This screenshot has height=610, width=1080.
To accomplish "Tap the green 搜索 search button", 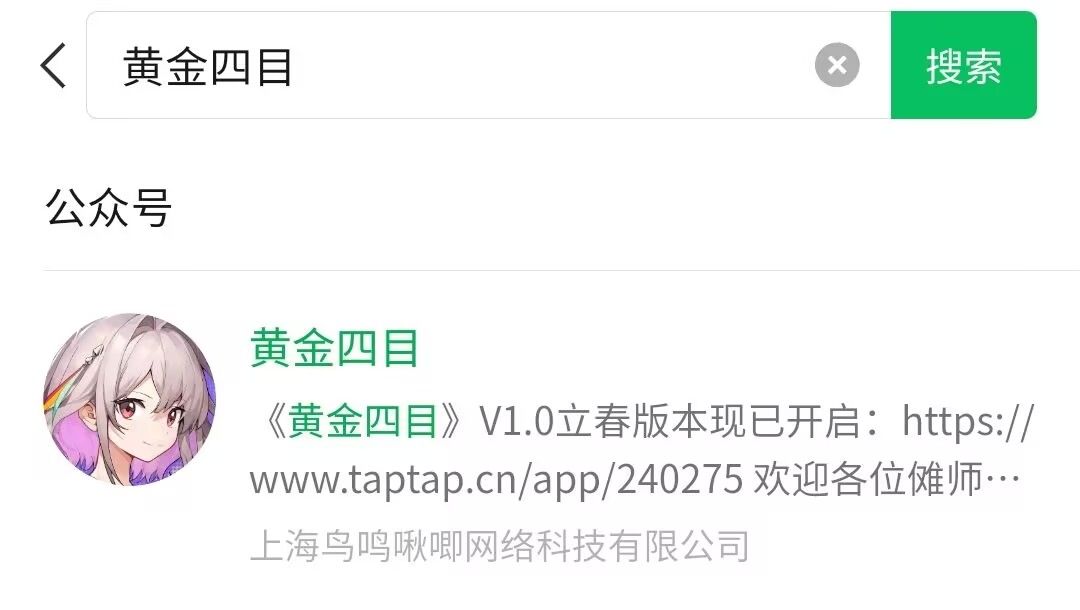I will click(964, 65).
